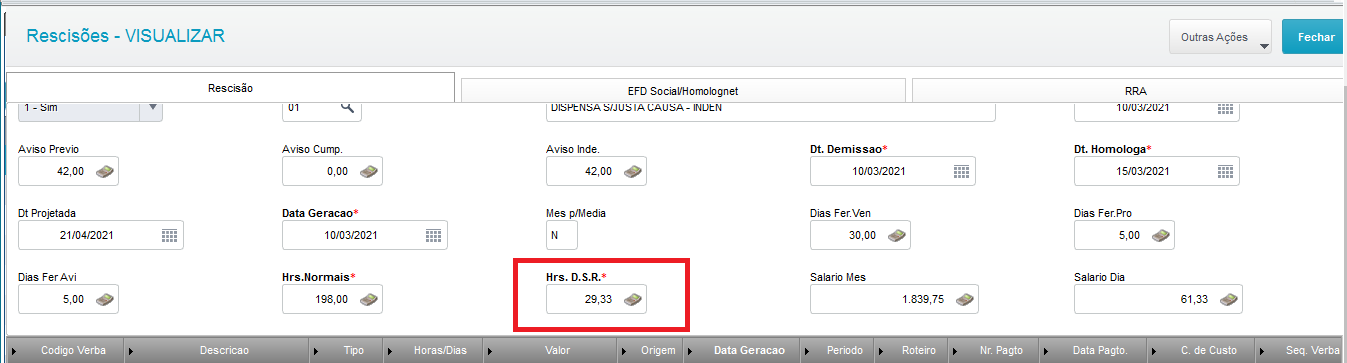Screen dimensions: 1347x363
Task: Click the Hrs. D.S.R. value field
Action: coord(596,298)
